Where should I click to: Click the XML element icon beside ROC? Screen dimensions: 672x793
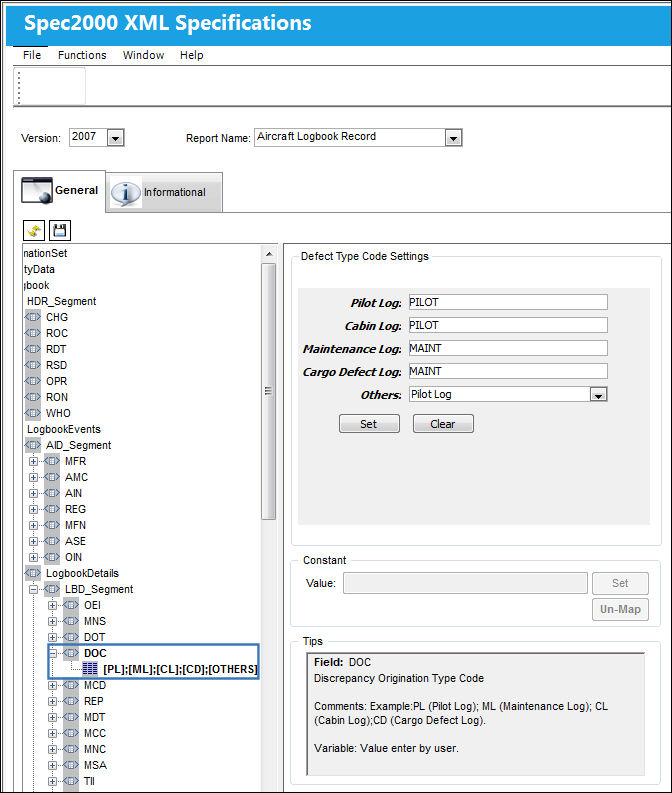coord(33,333)
